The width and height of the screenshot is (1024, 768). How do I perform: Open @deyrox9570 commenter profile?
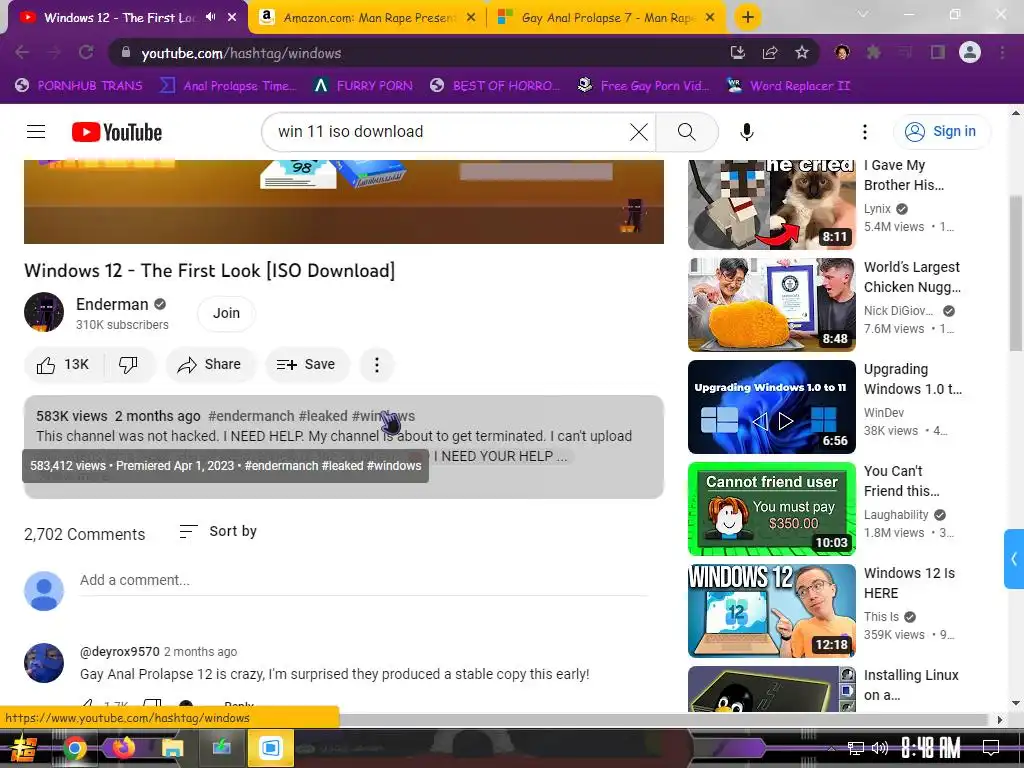coord(120,652)
